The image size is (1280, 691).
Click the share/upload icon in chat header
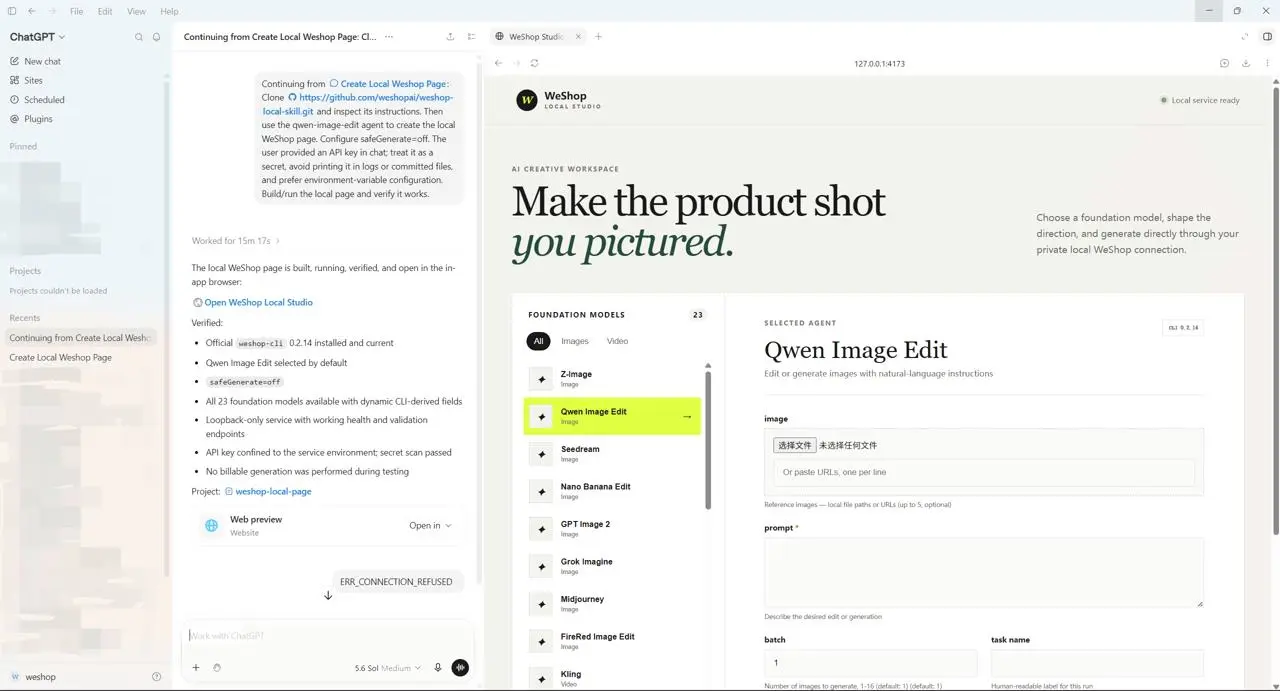(x=450, y=37)
